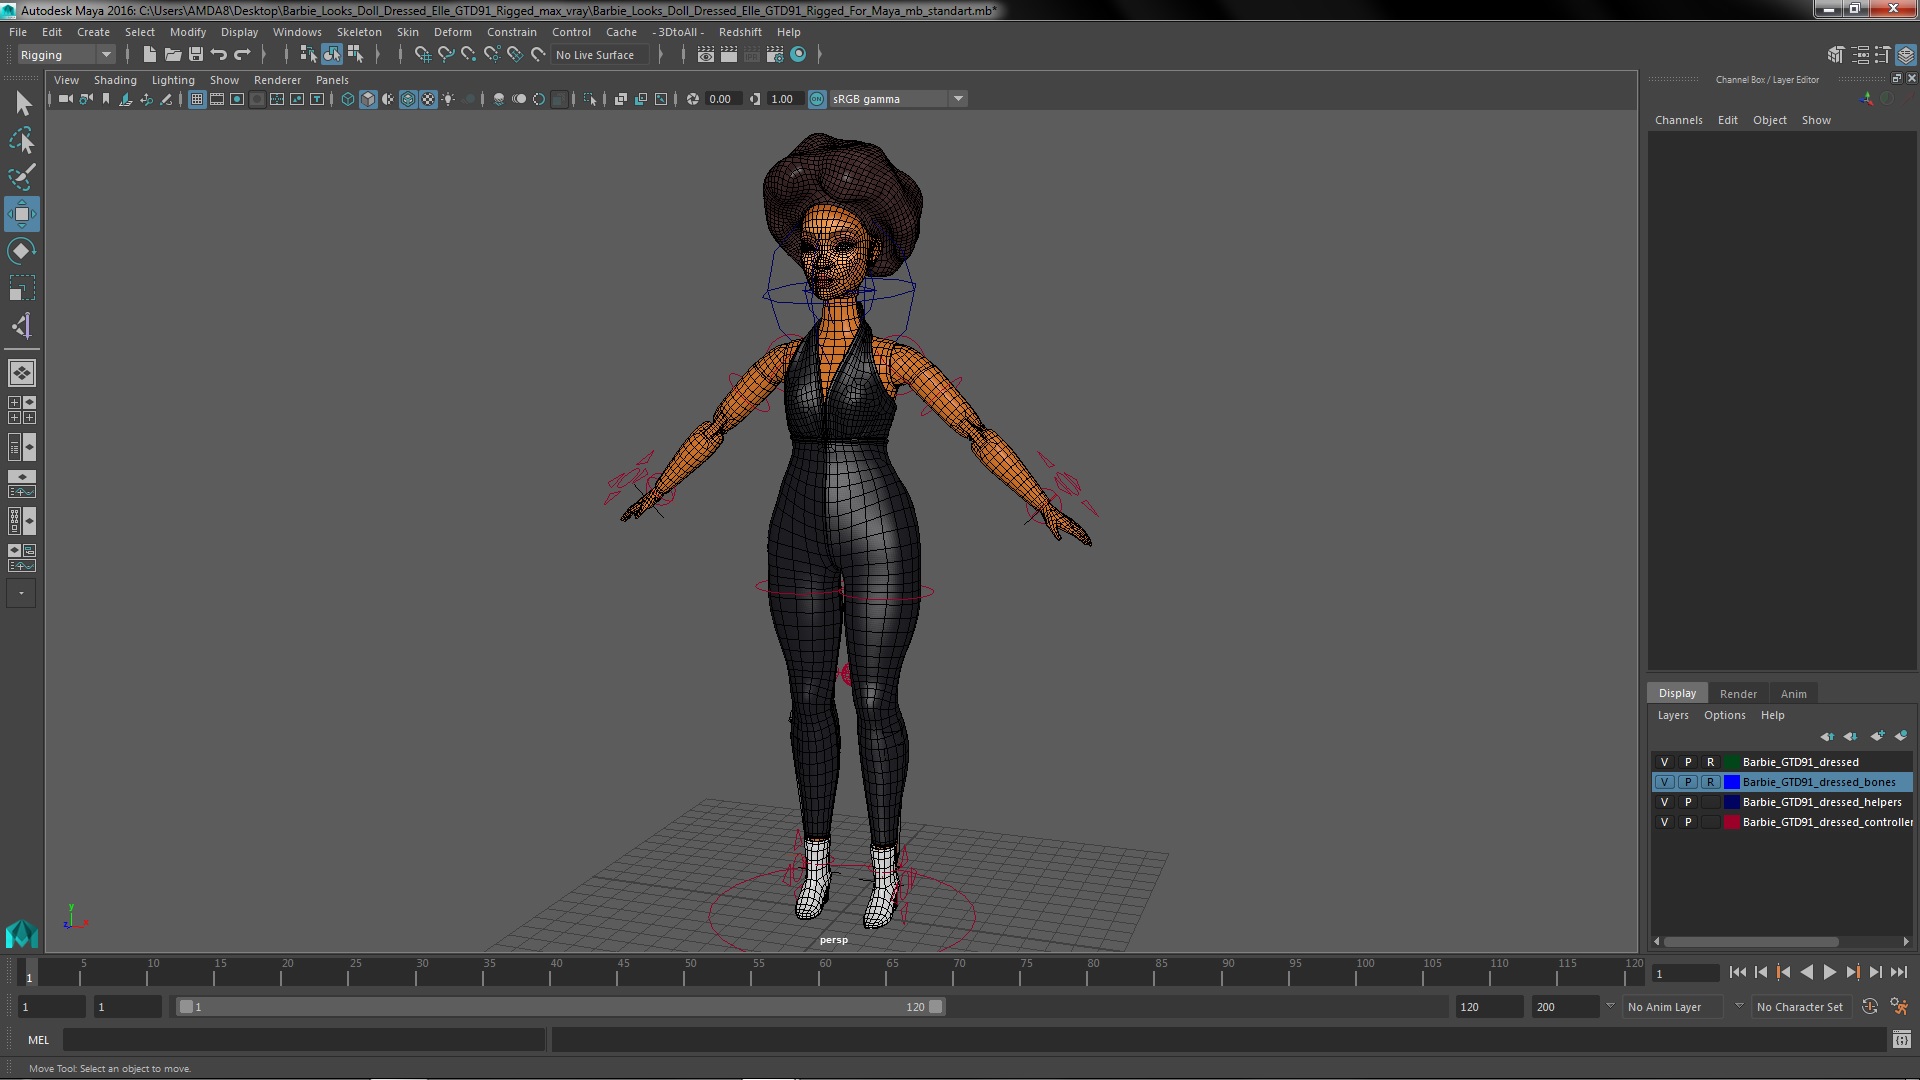Open Script Editor icon
This screenshot has height=1080, width=1920.
coord(1901,1040)
